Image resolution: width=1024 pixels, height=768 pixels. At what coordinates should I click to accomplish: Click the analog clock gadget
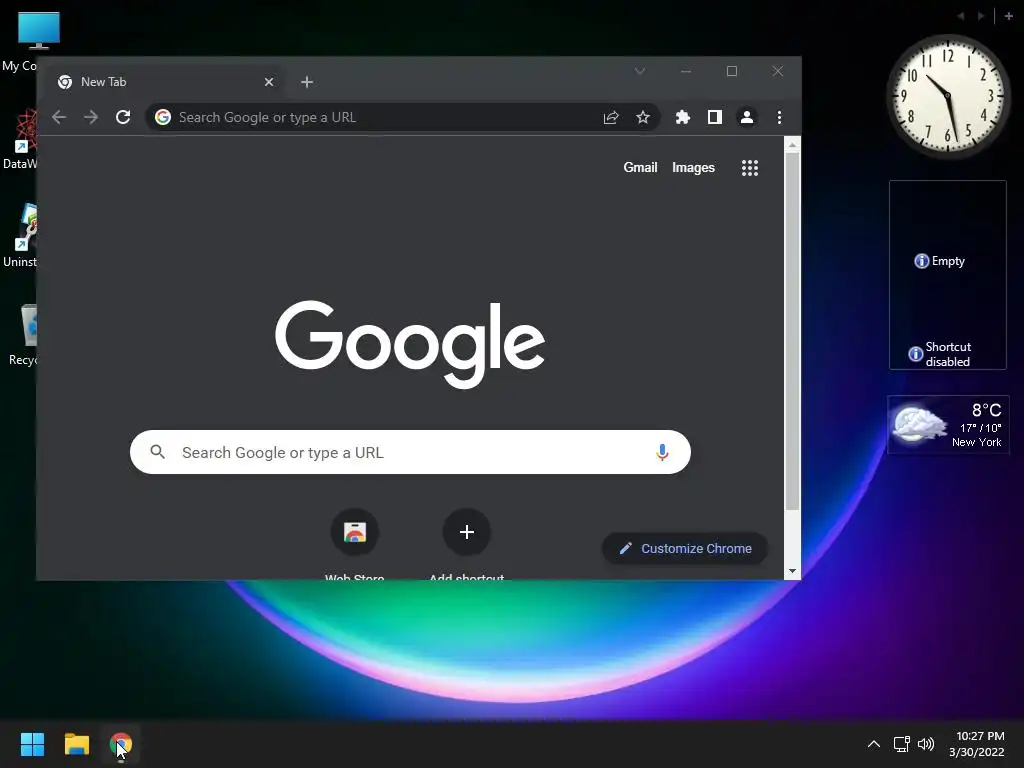coord(948,96)
